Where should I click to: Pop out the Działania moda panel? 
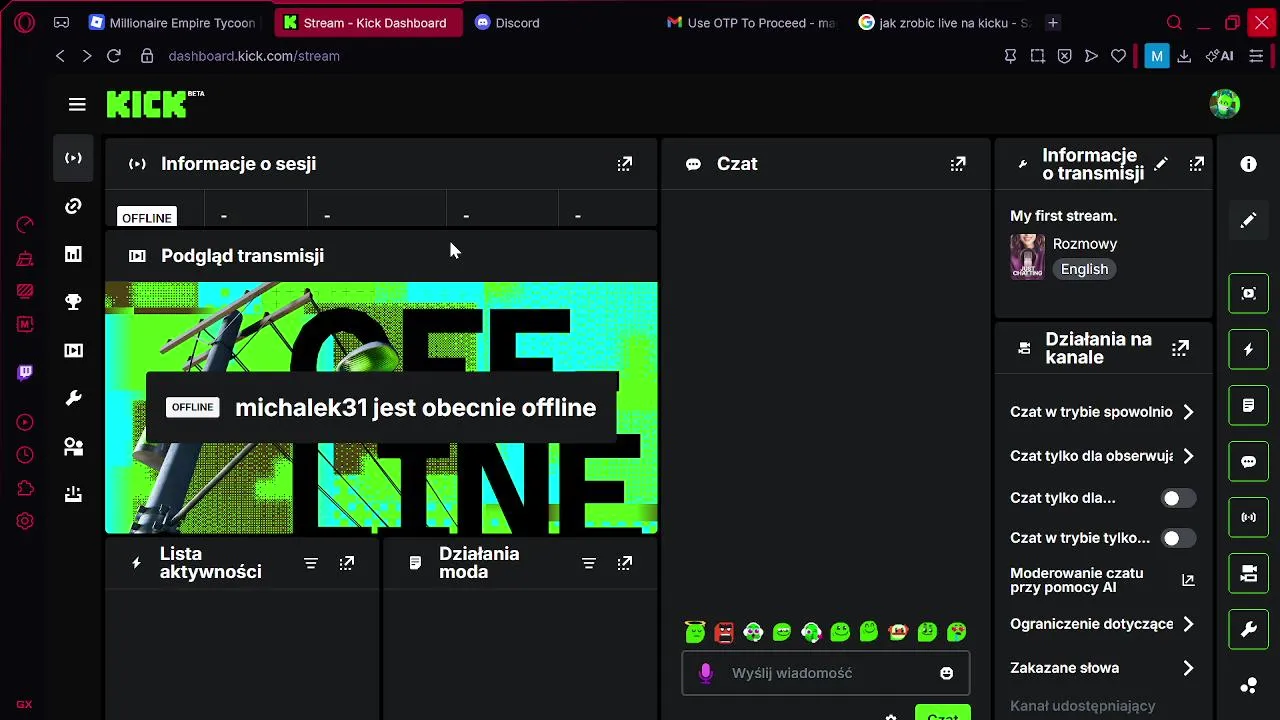pyautogui.click(x=625, y=563)
